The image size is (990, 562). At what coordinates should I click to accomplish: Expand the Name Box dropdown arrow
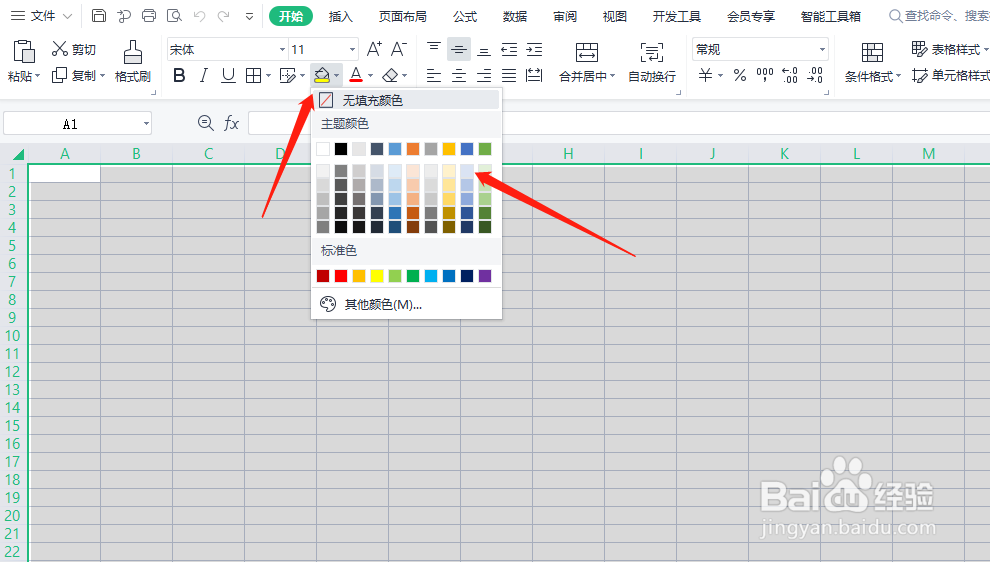click(x=146, y=124)
